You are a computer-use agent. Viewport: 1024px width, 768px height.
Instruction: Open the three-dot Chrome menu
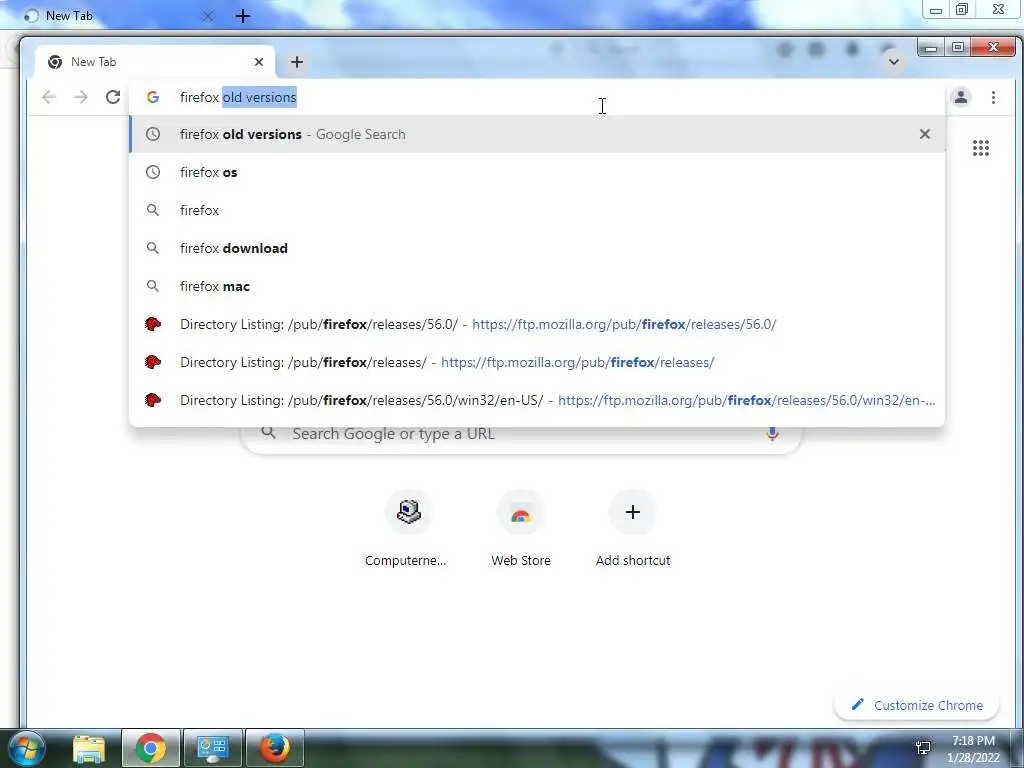tap(993, 97)
